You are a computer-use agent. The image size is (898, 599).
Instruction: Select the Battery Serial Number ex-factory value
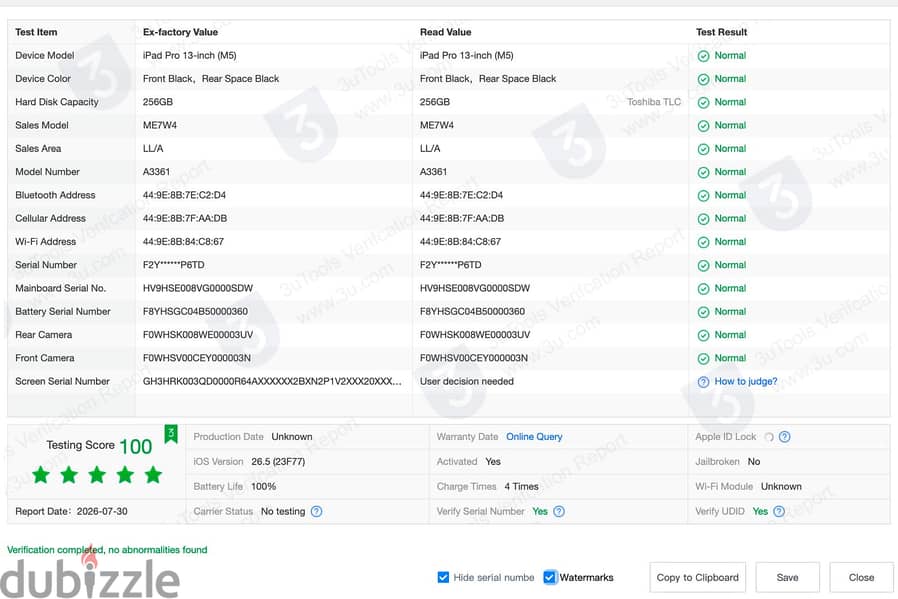(195, 312)
